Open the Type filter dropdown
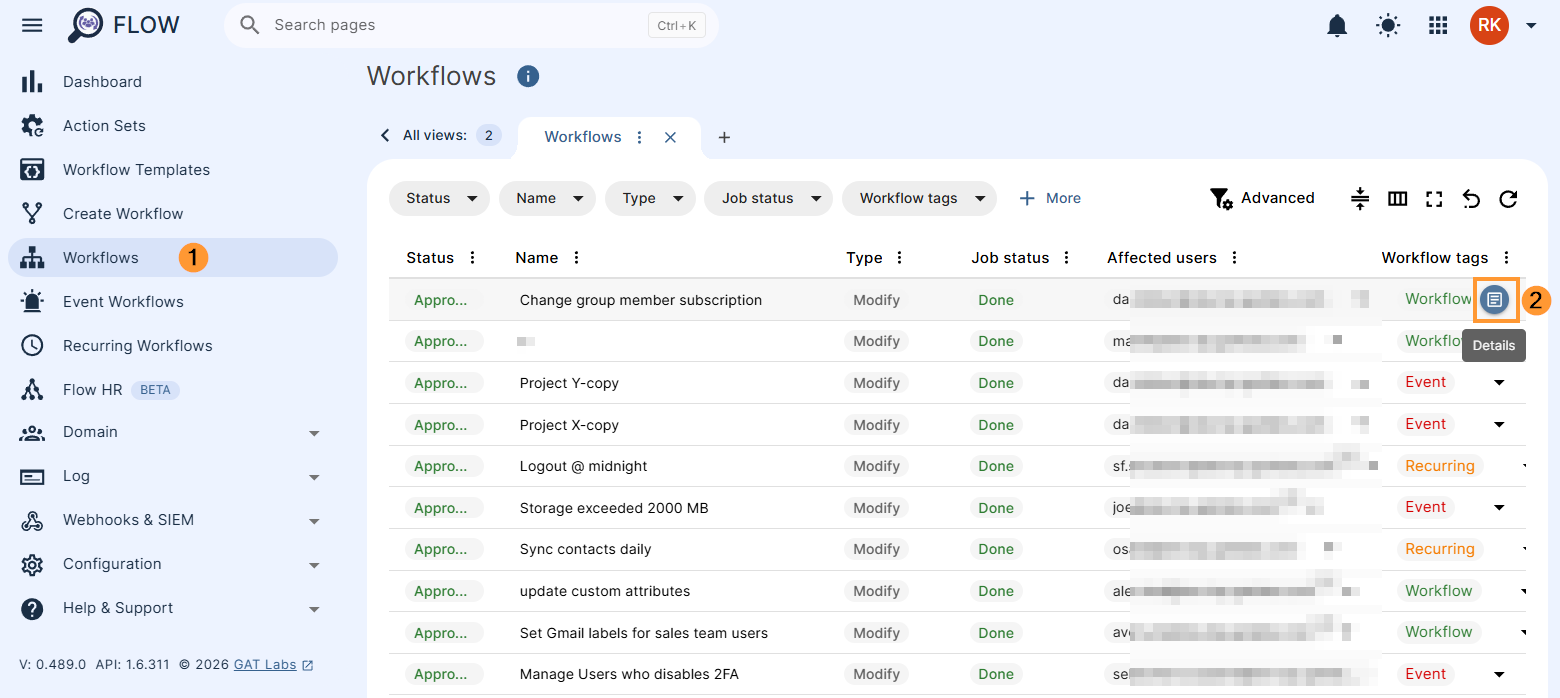This screenshot has height=698, width=1560. [x=650, y=198]
